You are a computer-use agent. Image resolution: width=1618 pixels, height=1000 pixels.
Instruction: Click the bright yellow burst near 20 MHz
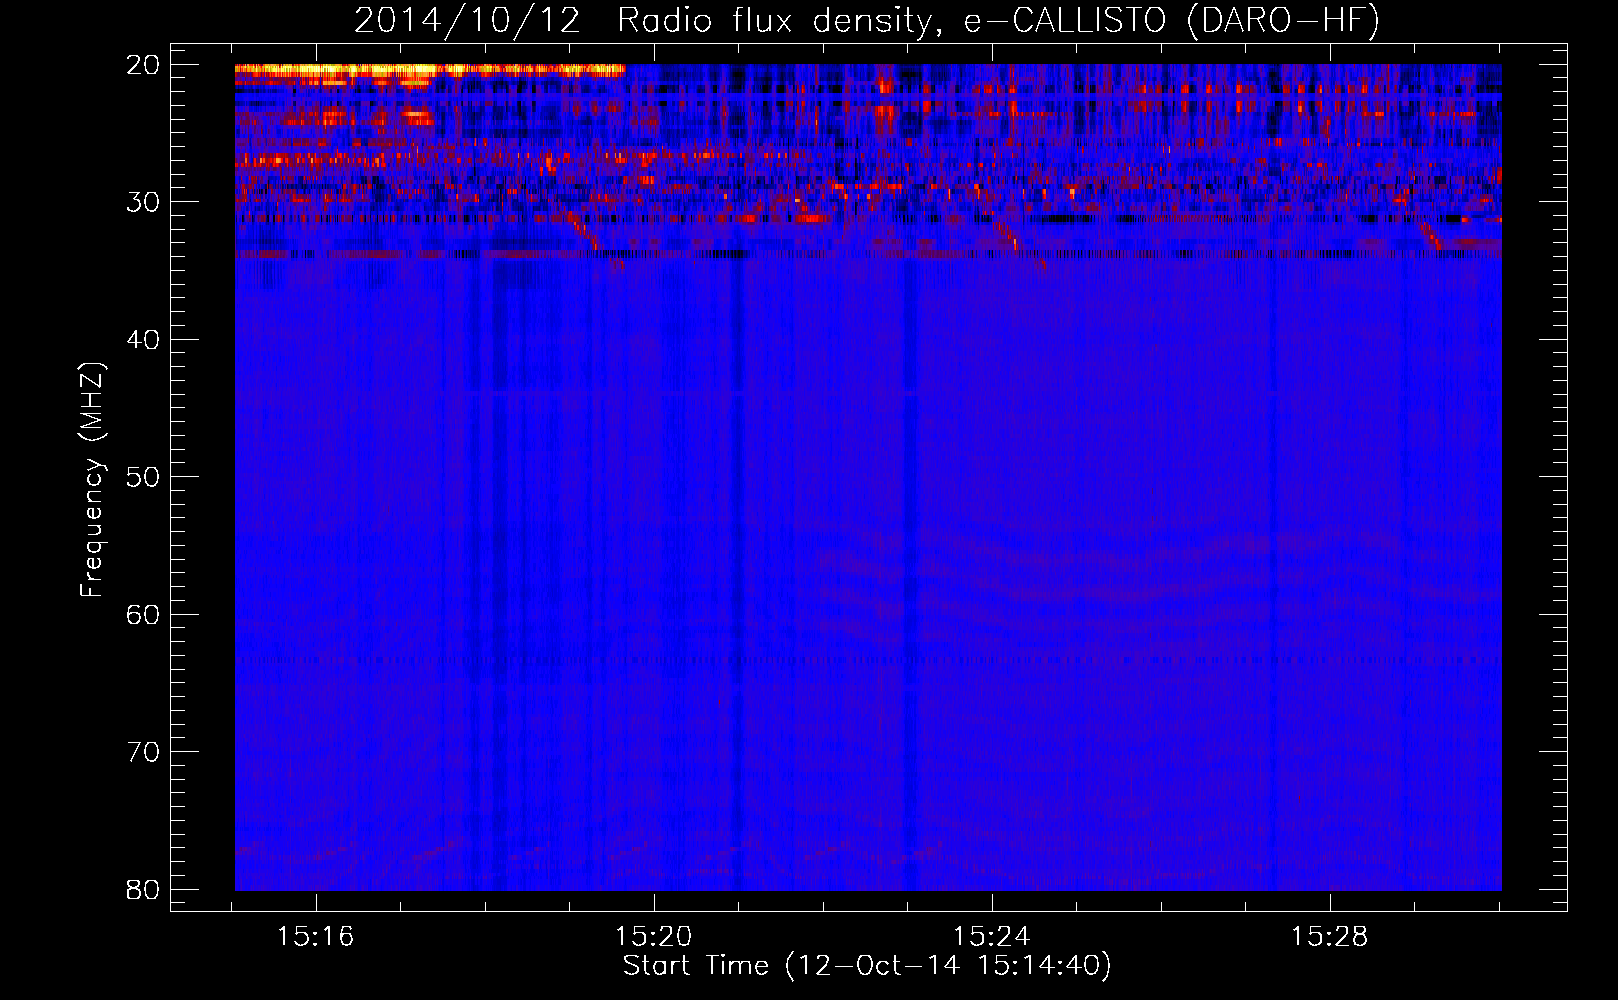pyautogui.click(x=430, y=71)
